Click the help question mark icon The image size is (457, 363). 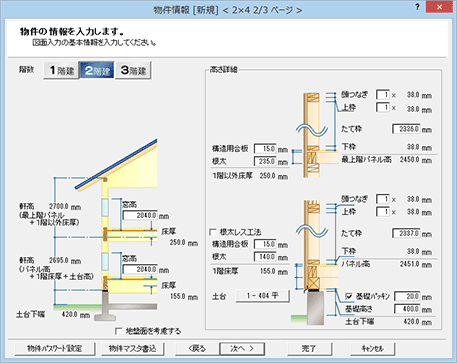click(417, 7)
